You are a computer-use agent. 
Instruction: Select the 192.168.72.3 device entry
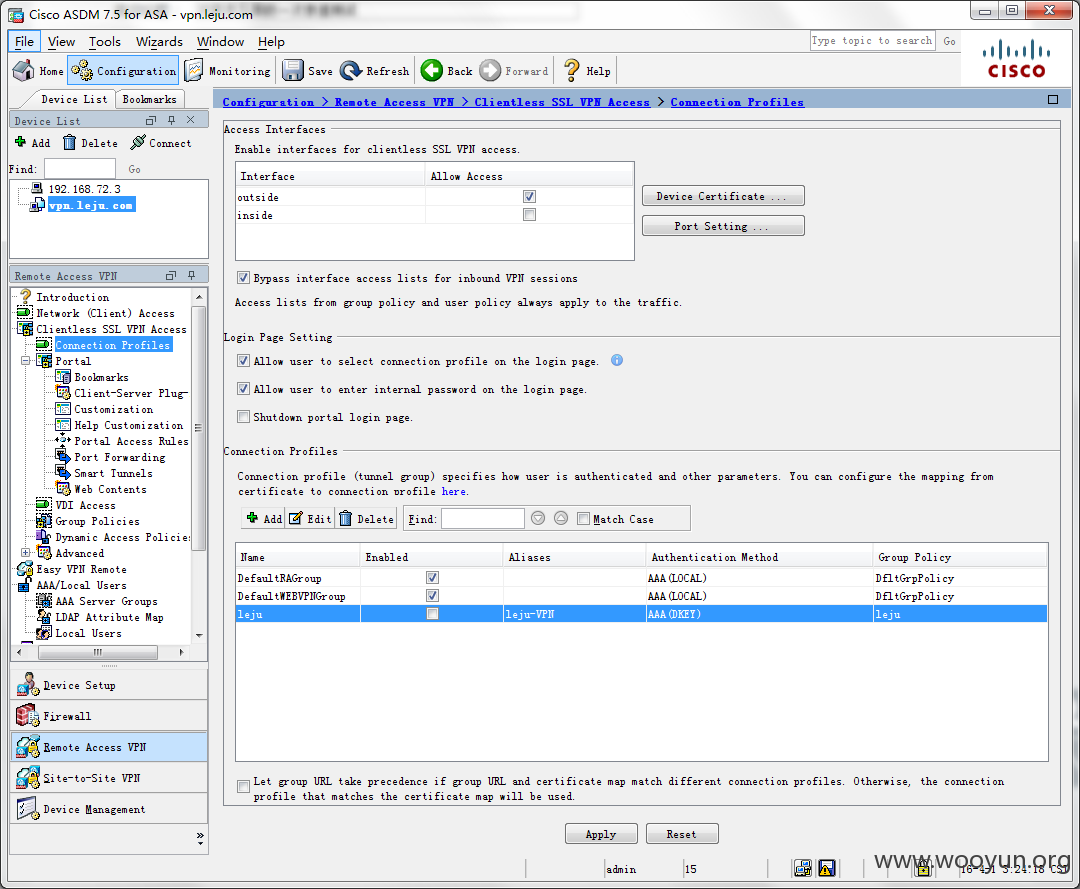coord(84,189)
